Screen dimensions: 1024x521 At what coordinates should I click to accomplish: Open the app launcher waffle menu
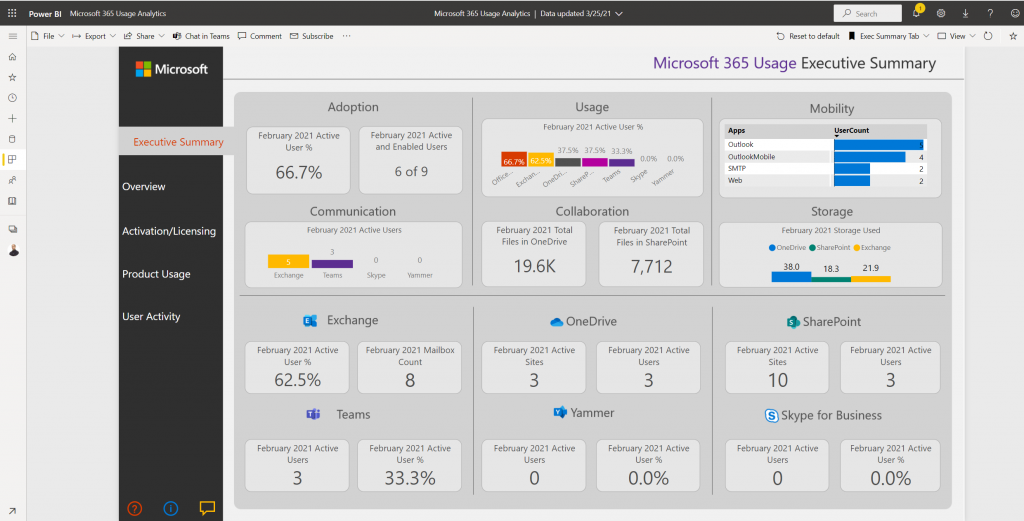tap(11, 13)
